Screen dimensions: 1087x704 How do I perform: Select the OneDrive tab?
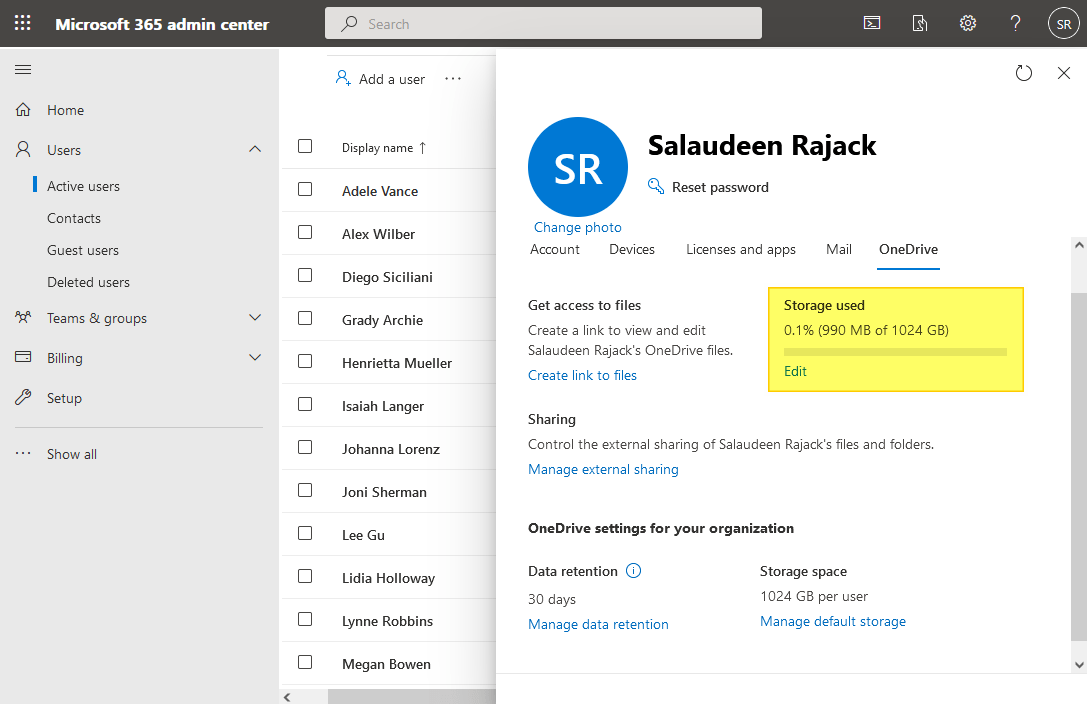[x=908, y=249]
